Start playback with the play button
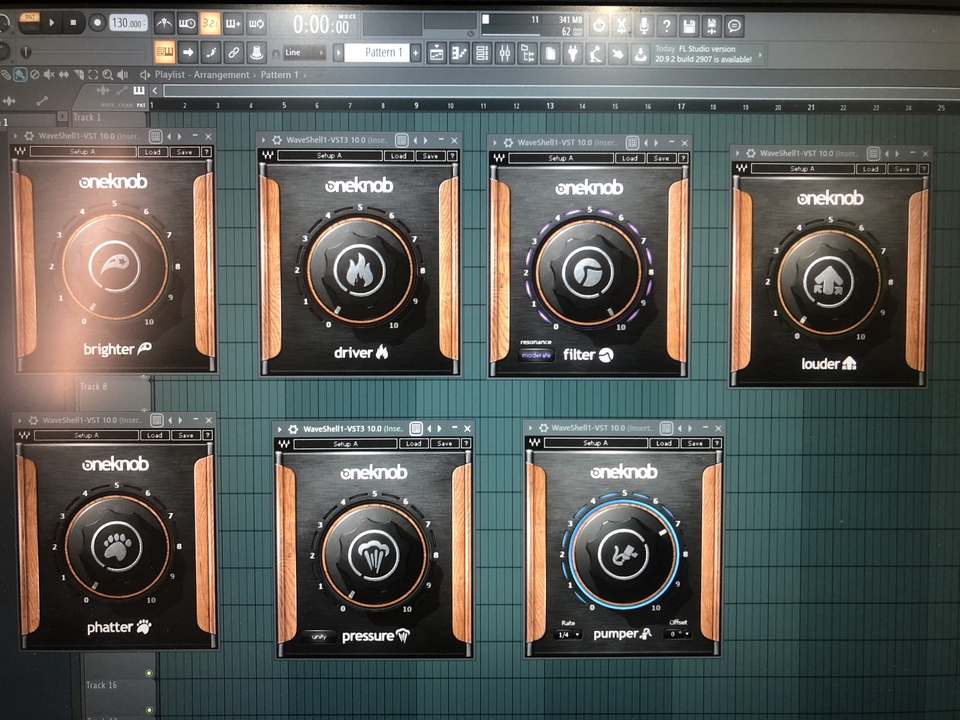The image size is (960, 720). [52, 23]
